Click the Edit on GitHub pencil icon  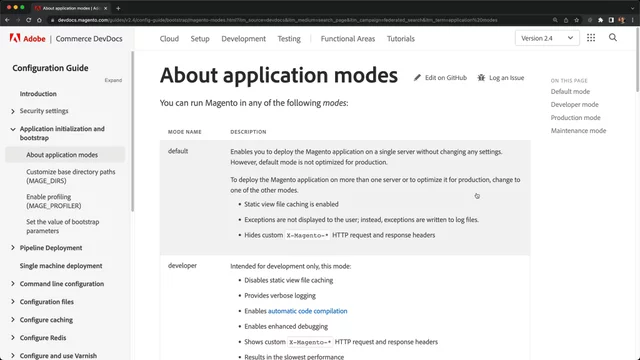417,78
